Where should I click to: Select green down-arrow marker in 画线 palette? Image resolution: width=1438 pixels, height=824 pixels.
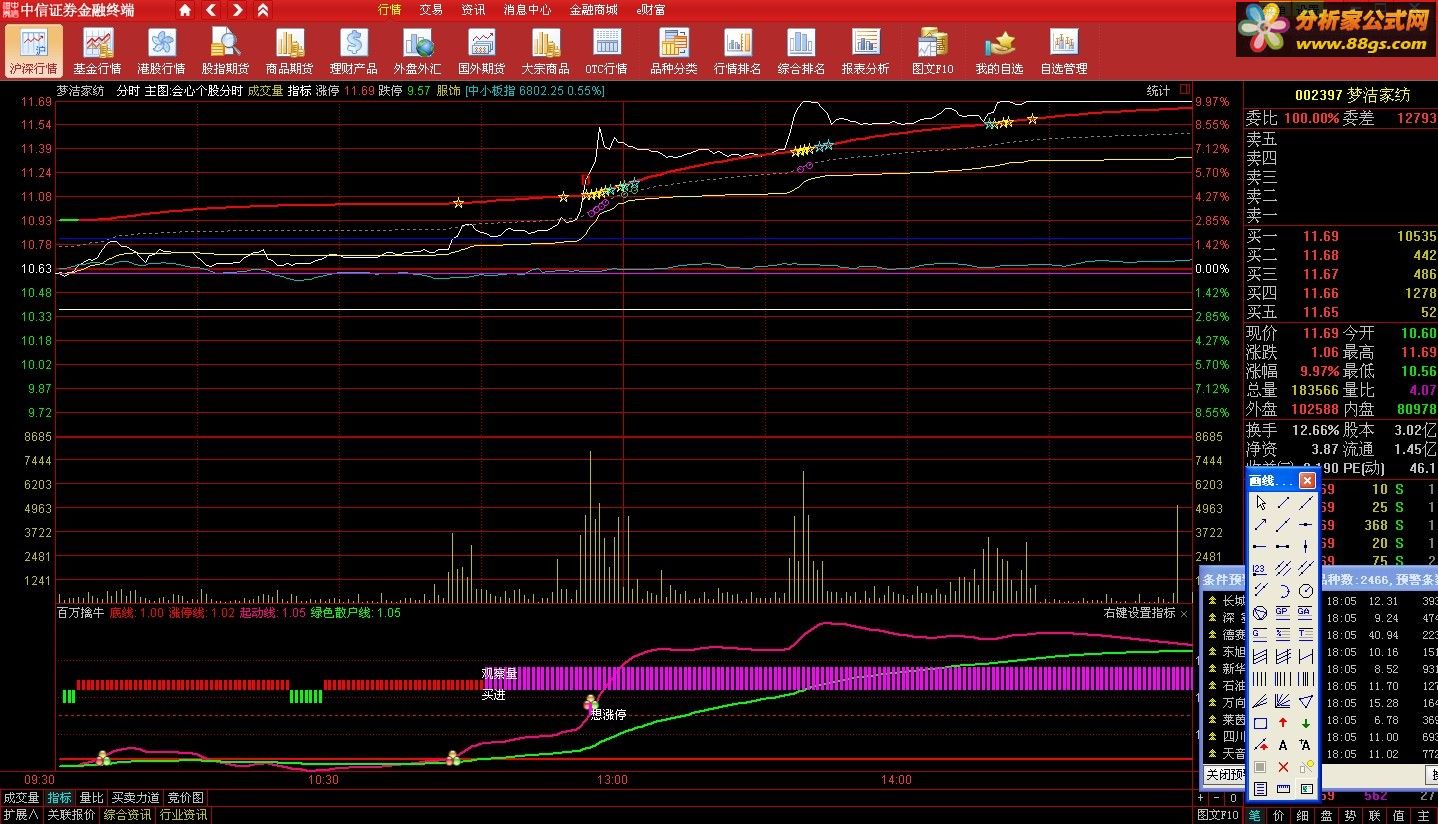pos(1306,722)
